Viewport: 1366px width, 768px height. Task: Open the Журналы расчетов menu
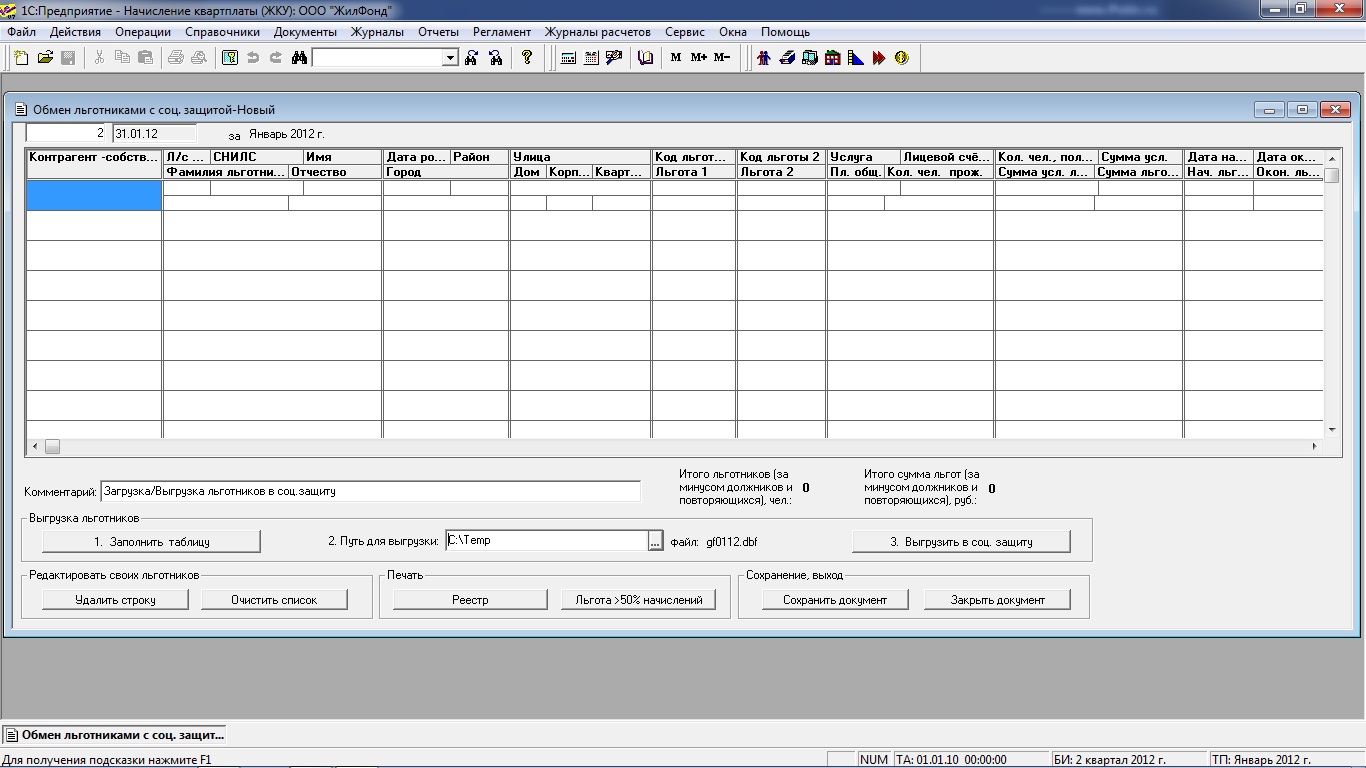tap(598, 32)
